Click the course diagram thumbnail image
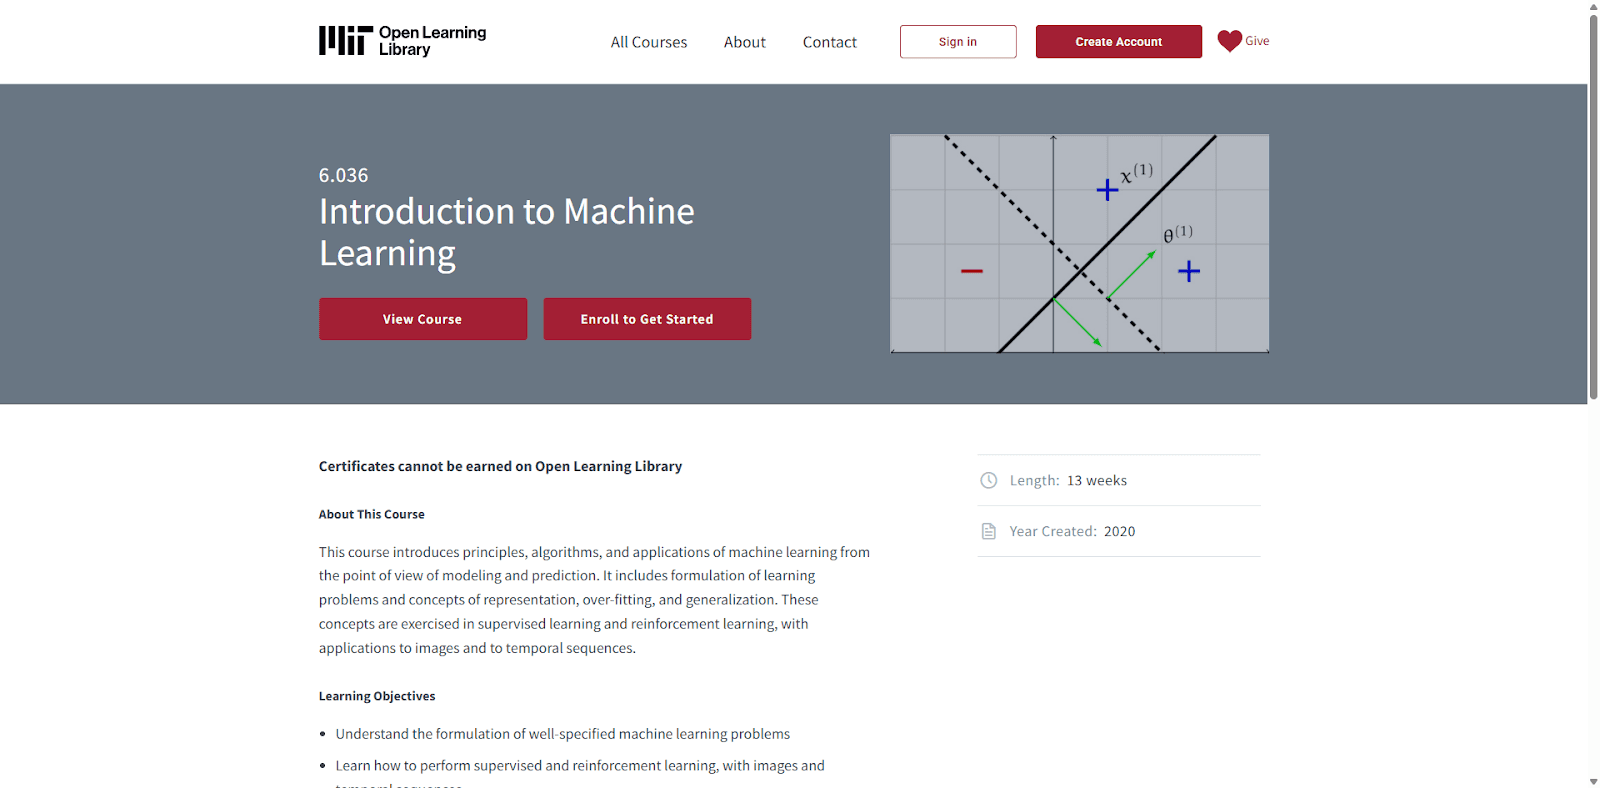The image size is (1600, 788). pos(1080,244)
